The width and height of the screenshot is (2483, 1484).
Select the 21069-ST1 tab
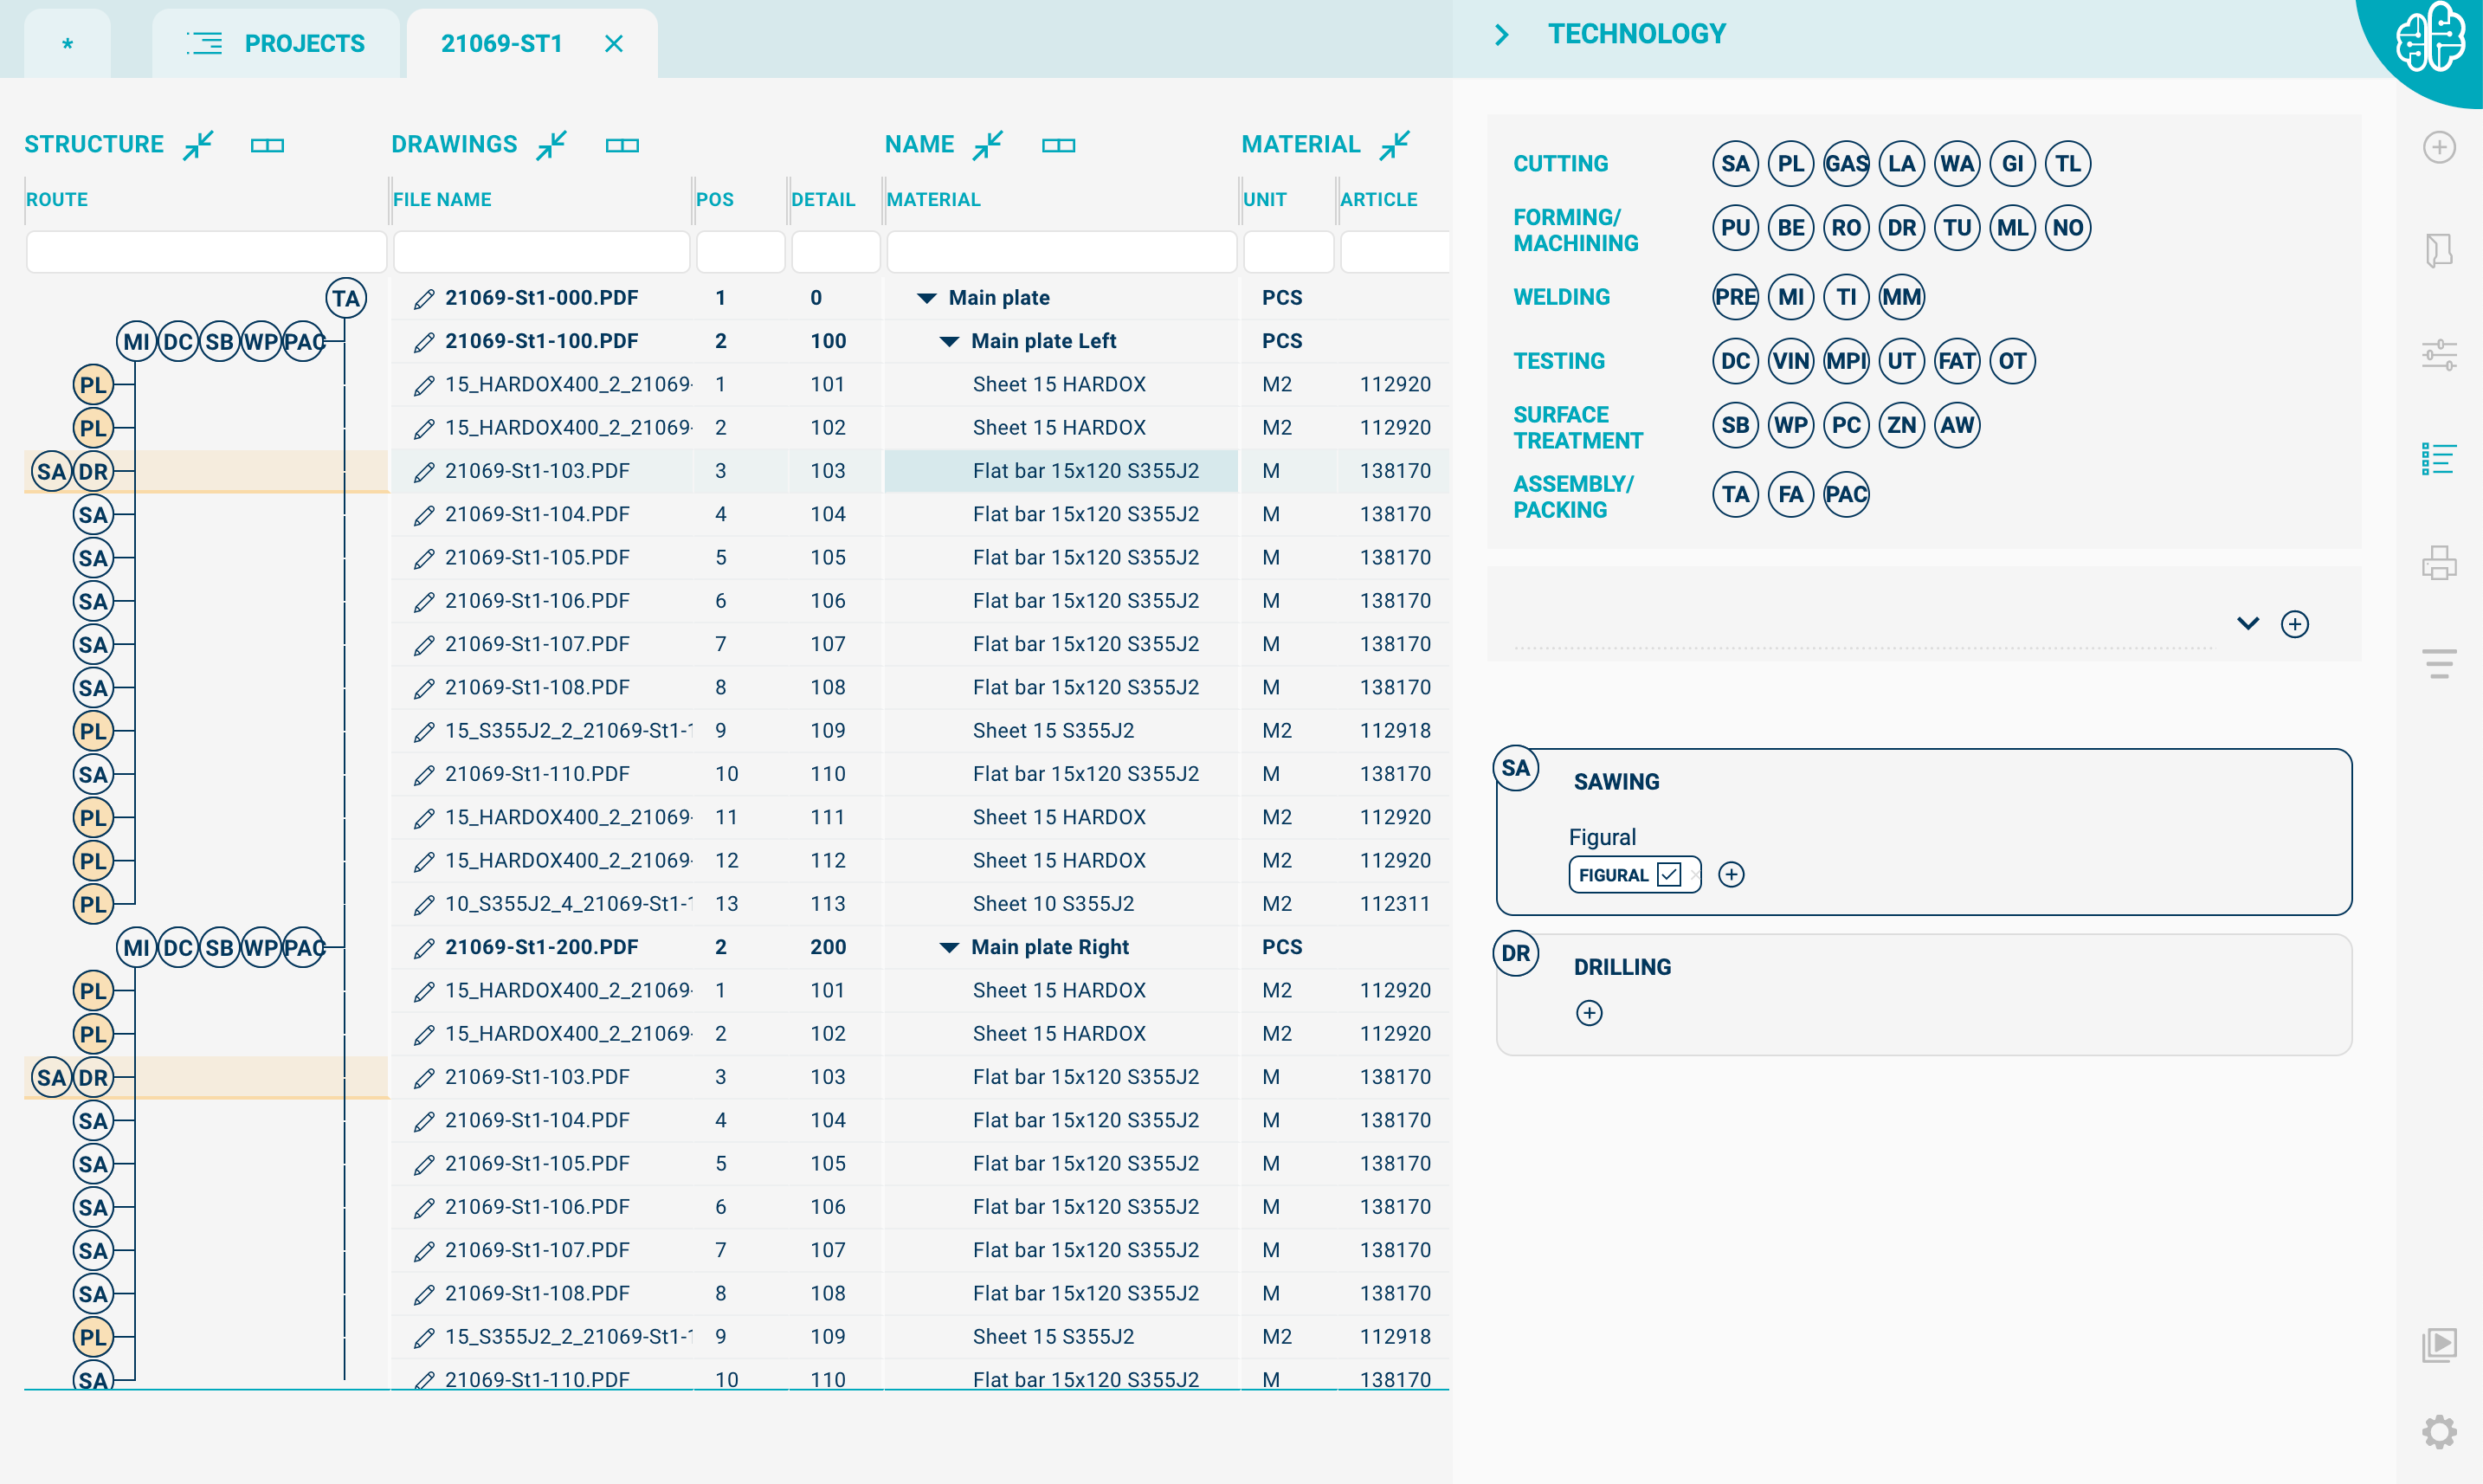(502, 44)
